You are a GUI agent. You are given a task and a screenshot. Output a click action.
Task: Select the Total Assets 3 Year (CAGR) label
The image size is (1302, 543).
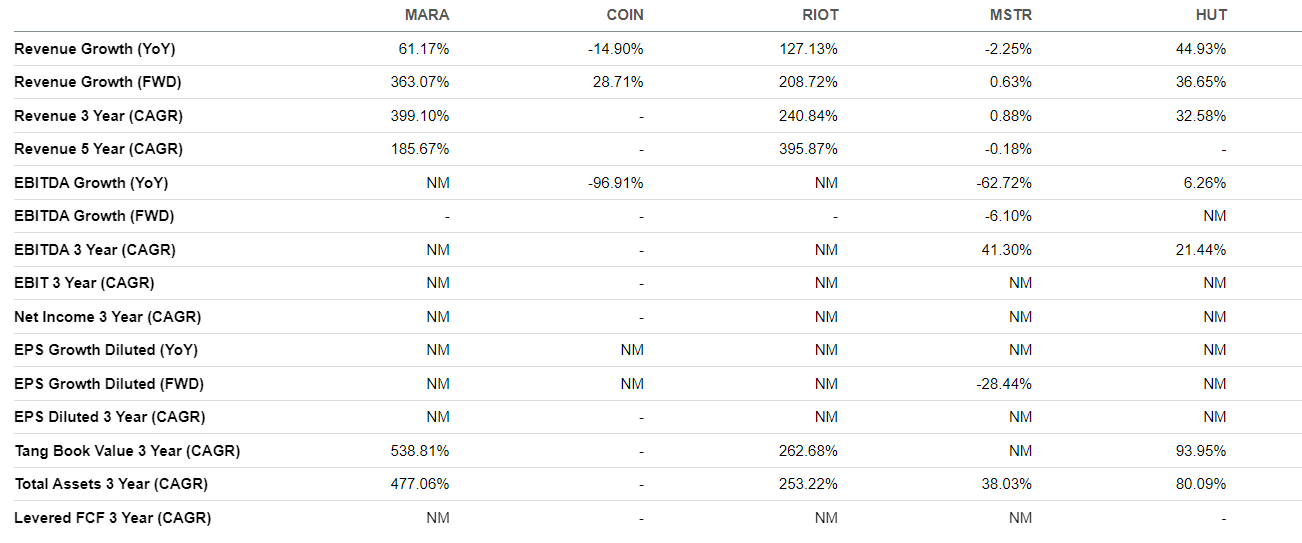tap(111, 484)
